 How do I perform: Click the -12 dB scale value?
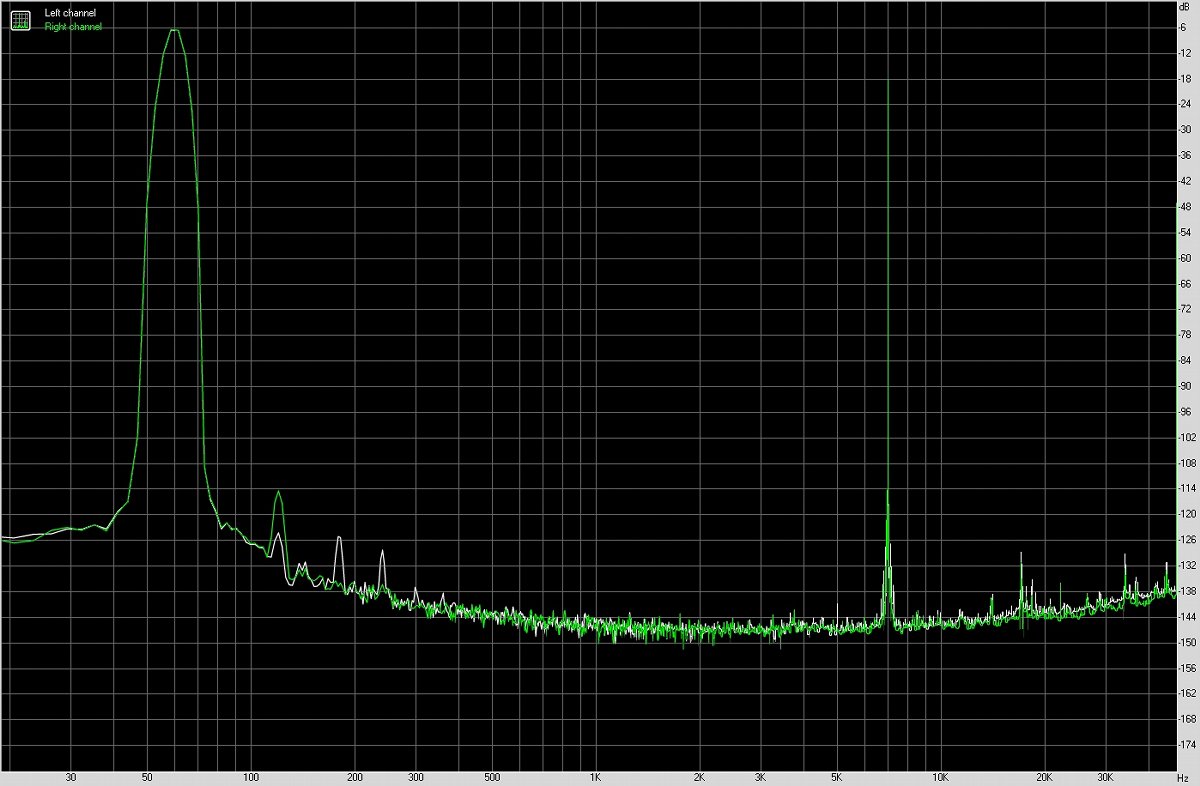coord(1186,53)
